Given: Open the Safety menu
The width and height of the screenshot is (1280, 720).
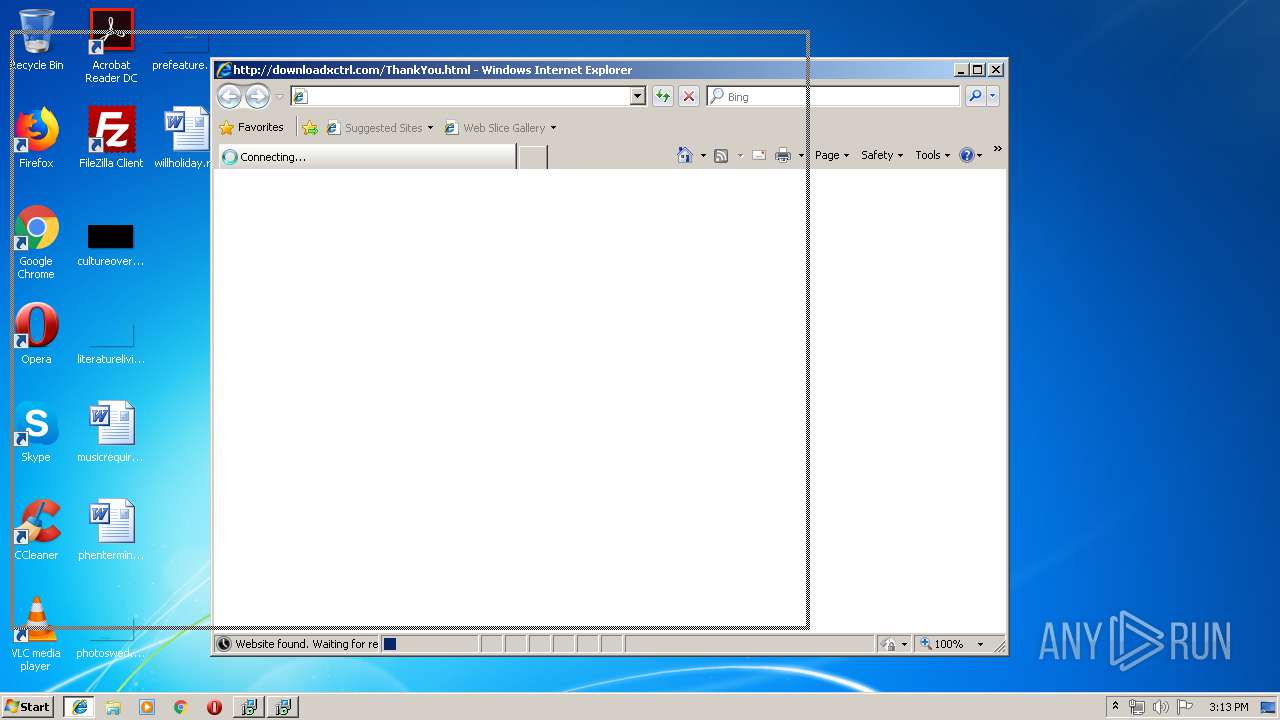Looking at the screenshot, I should tap(881, 155).
